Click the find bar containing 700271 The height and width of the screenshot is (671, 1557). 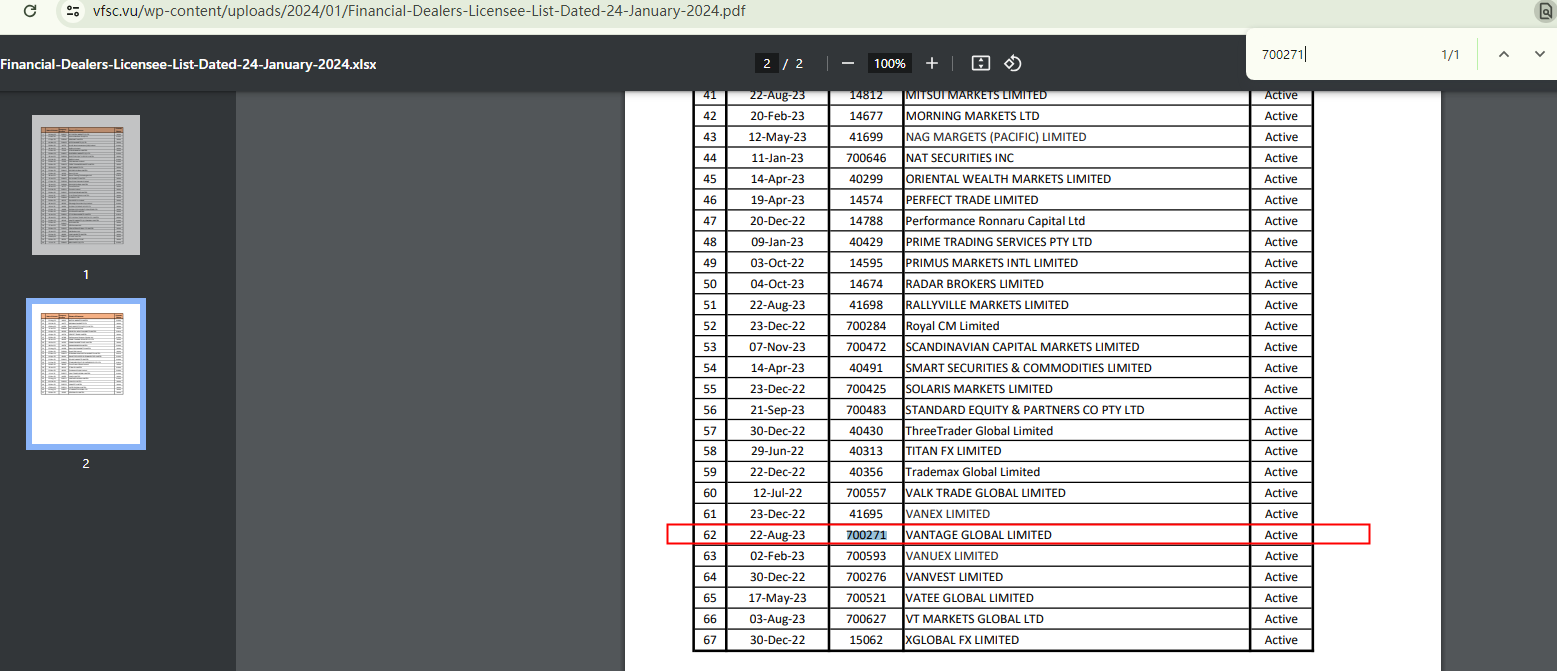[1340, 55]
